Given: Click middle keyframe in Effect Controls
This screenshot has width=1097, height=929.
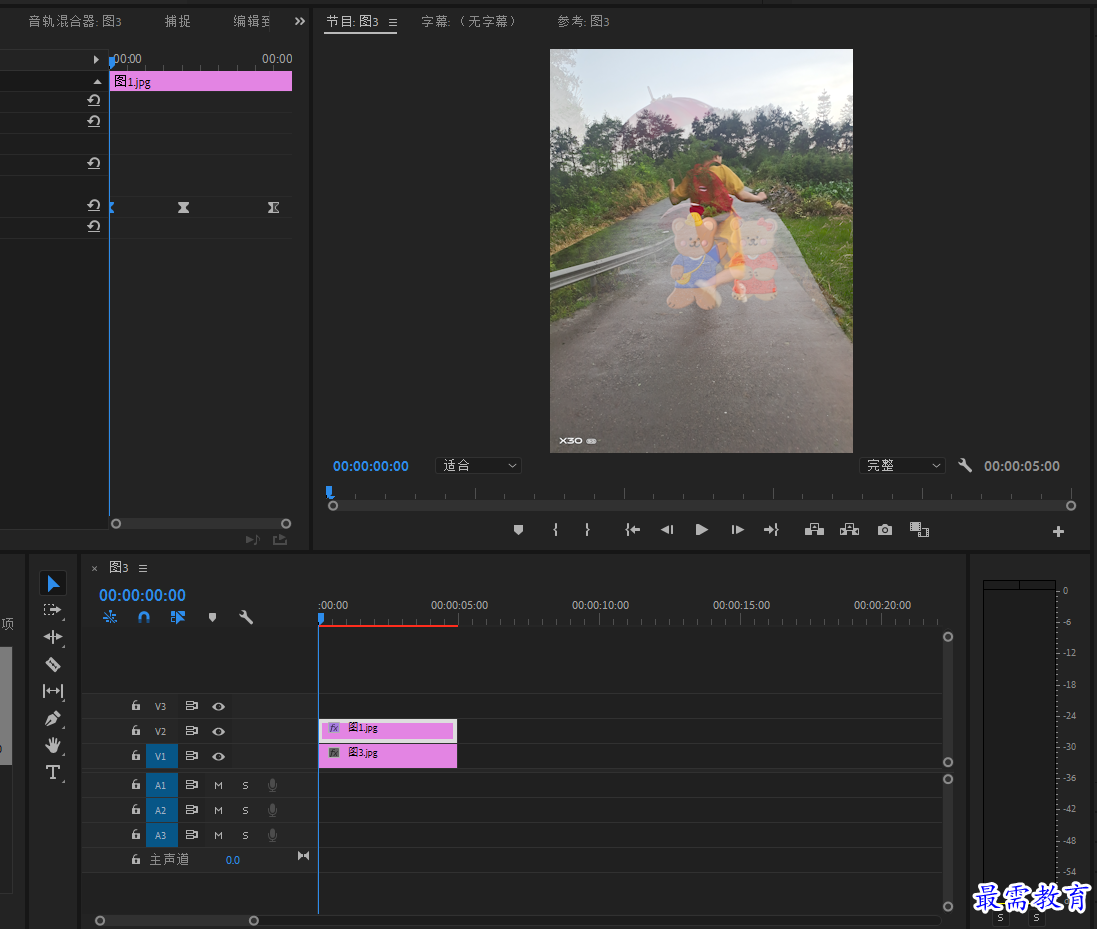Looking at the screenshot, I should (183, 207).
